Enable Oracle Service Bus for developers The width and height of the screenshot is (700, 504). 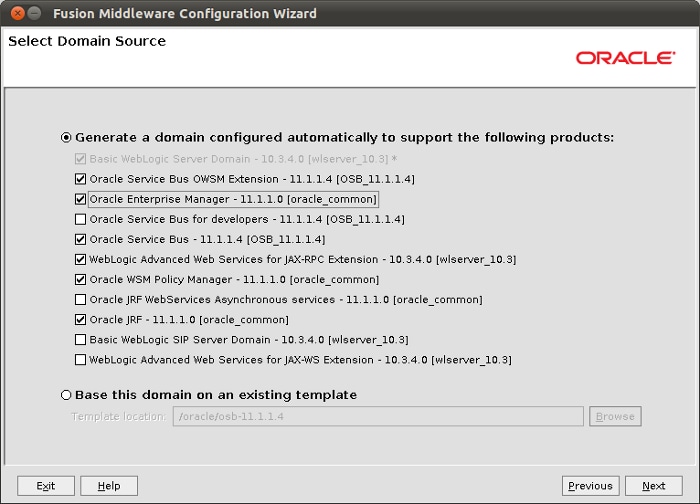81,219
